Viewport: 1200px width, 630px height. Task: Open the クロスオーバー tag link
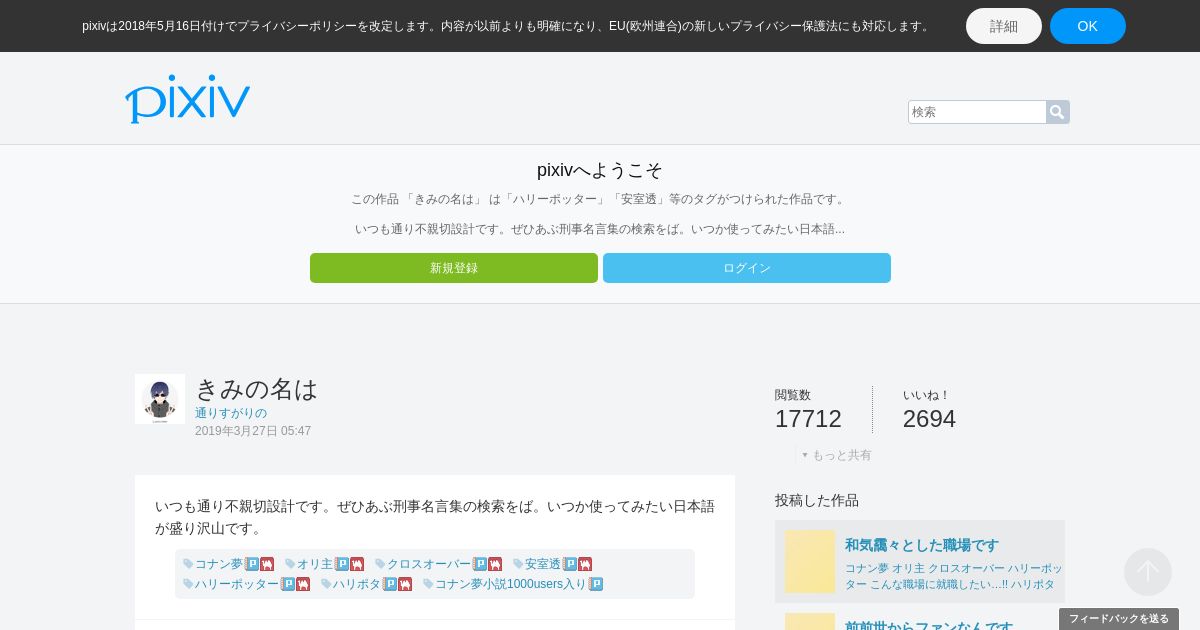429,564
